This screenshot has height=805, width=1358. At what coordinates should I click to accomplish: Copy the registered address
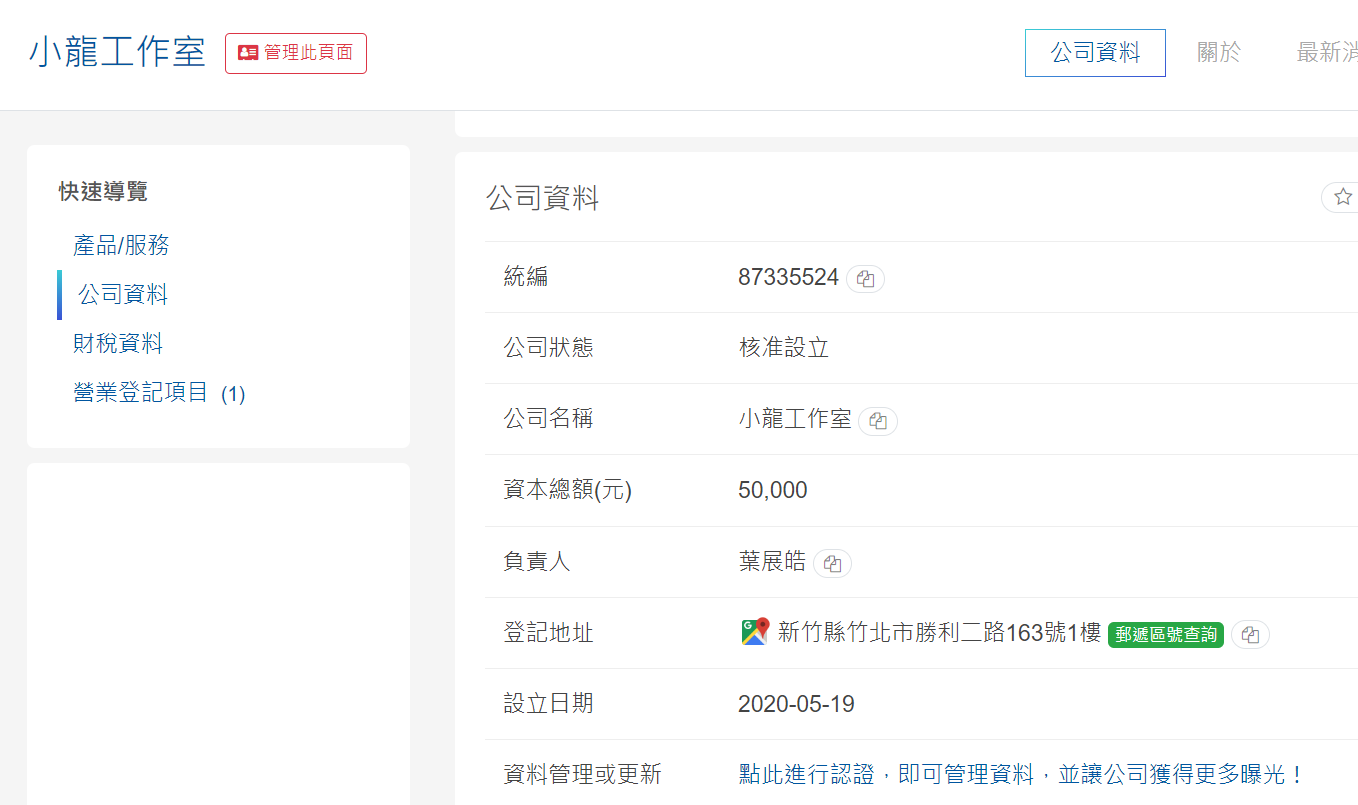[x=1250, y=635]
